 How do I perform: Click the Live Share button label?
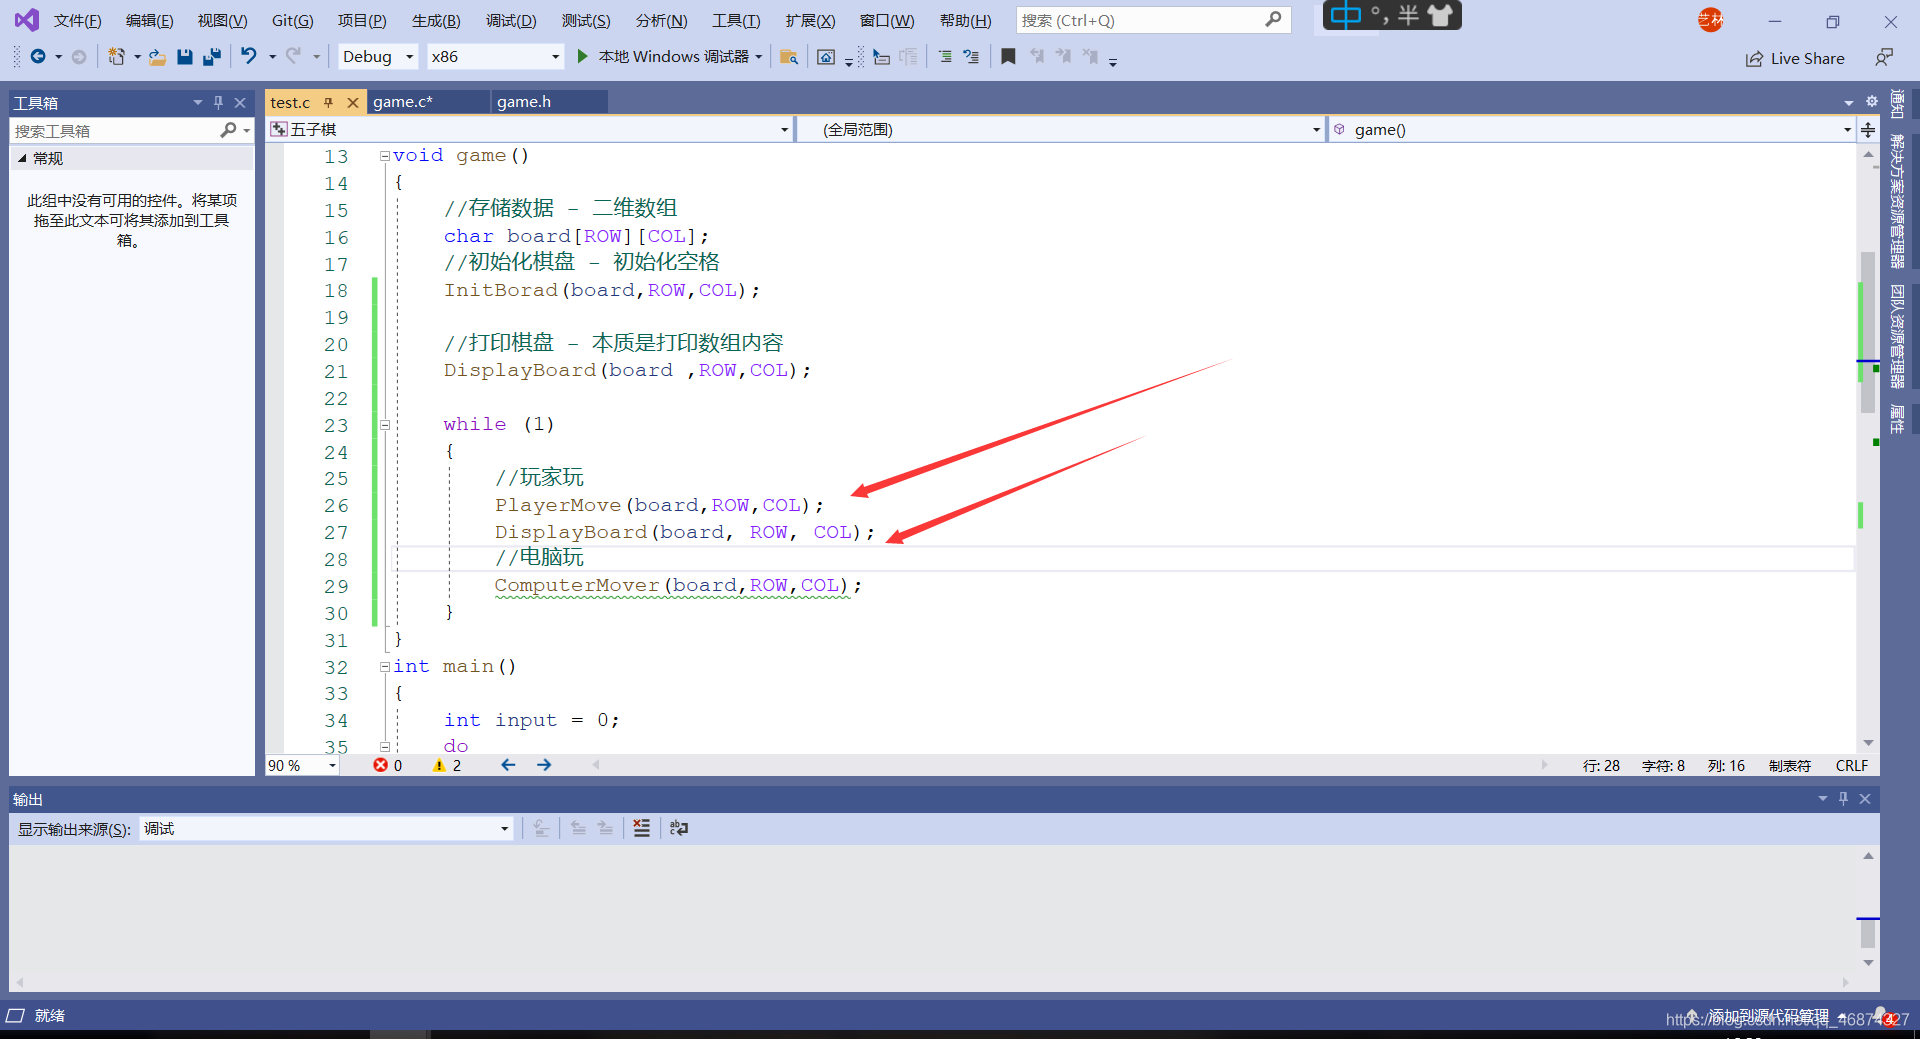click(x=1807, y=59)
